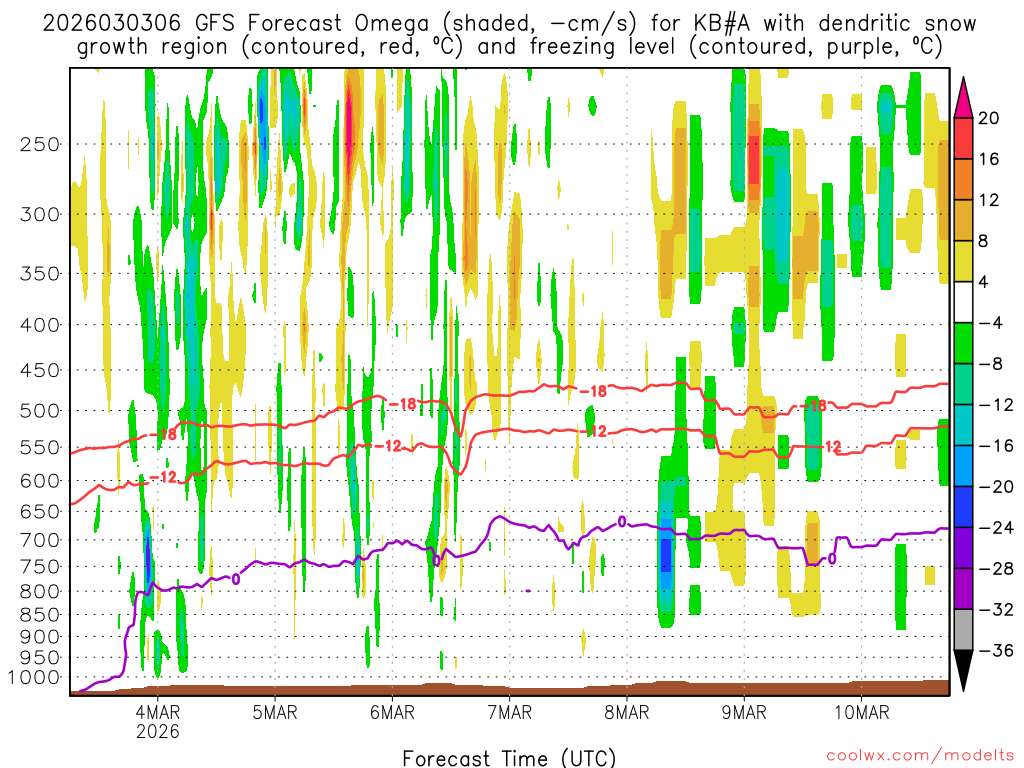Image resolution: width=1024 pixels, height=768 pixels.
Task: Pick the gray -32-to--36 colorbar swatch
Action: (963, 630)
